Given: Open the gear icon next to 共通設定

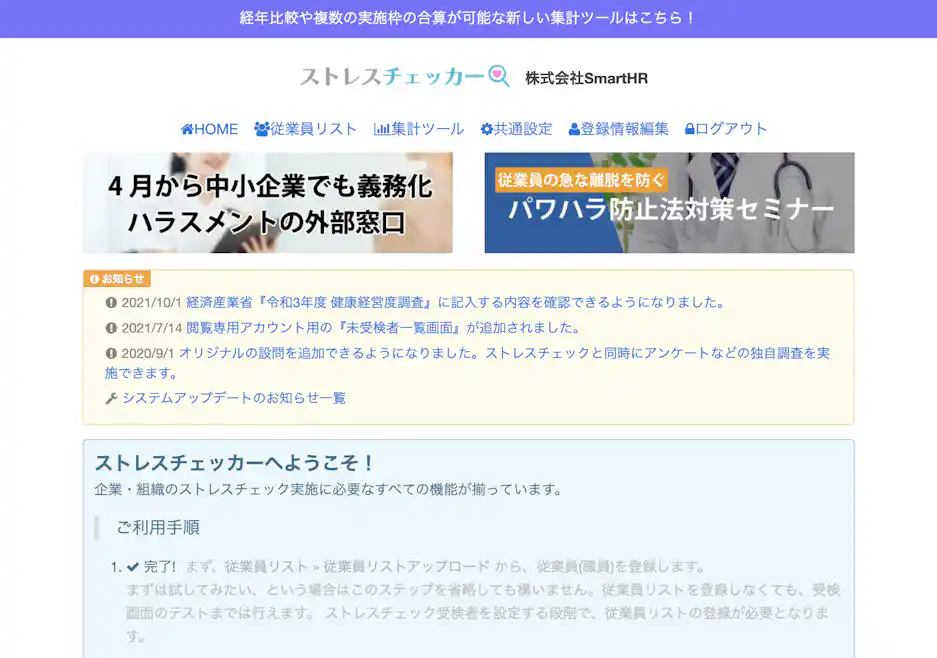Looking at the screenshot, I should coord(485,128).
